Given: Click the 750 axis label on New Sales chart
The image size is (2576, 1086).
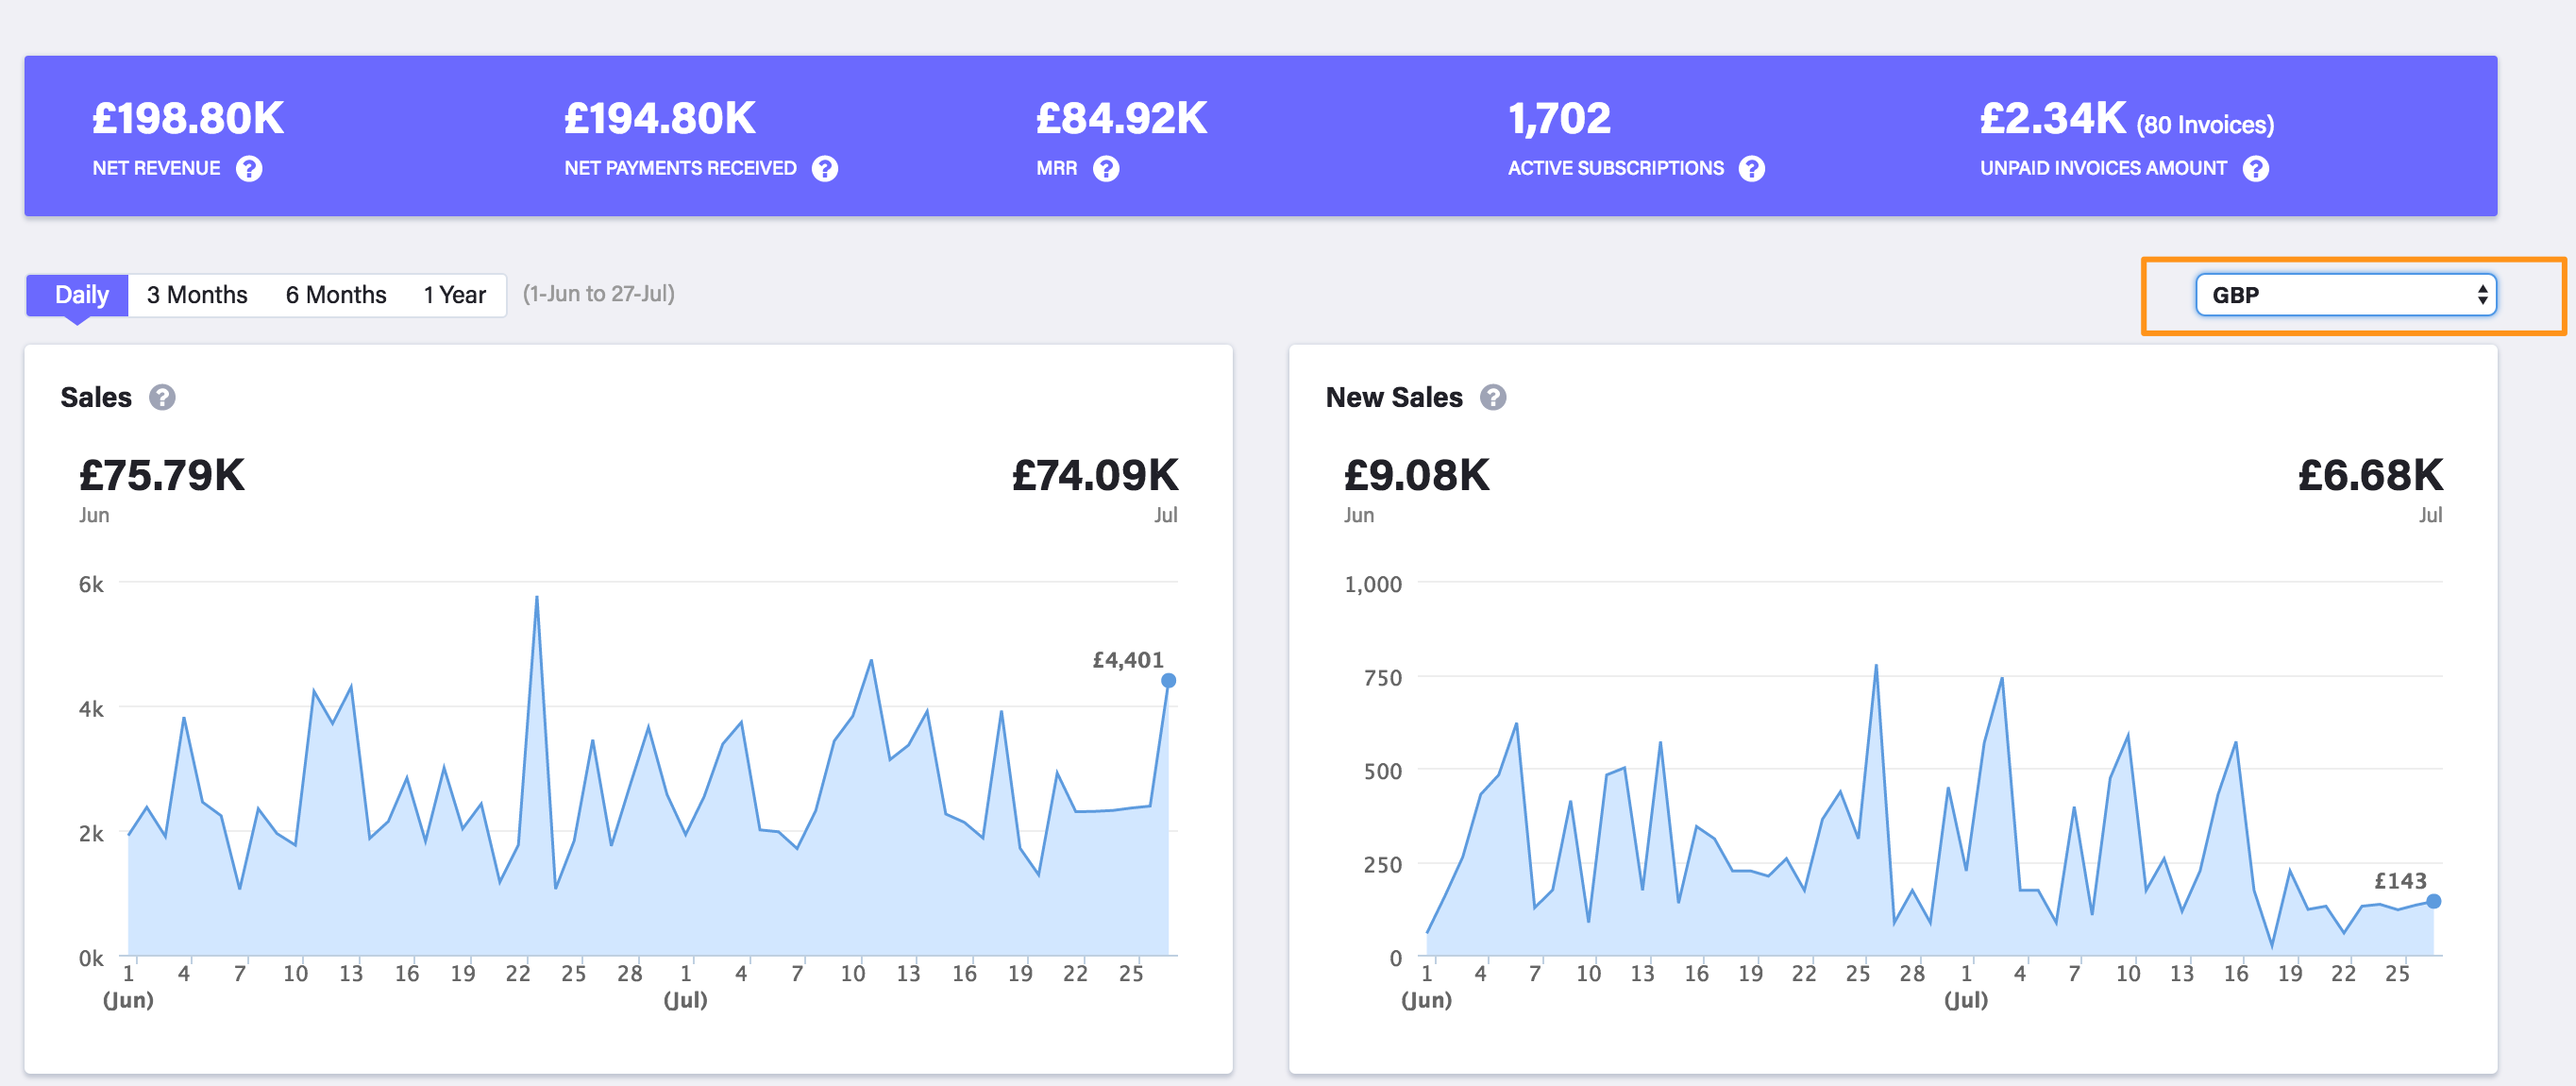Looking at the screenshot, I should click(x=1383, y=679).
